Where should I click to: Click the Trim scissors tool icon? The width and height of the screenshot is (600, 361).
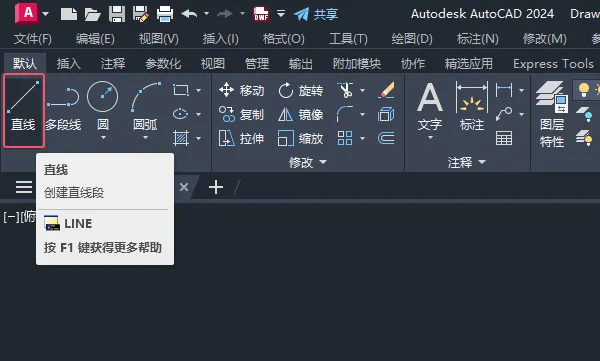[345, 90]
